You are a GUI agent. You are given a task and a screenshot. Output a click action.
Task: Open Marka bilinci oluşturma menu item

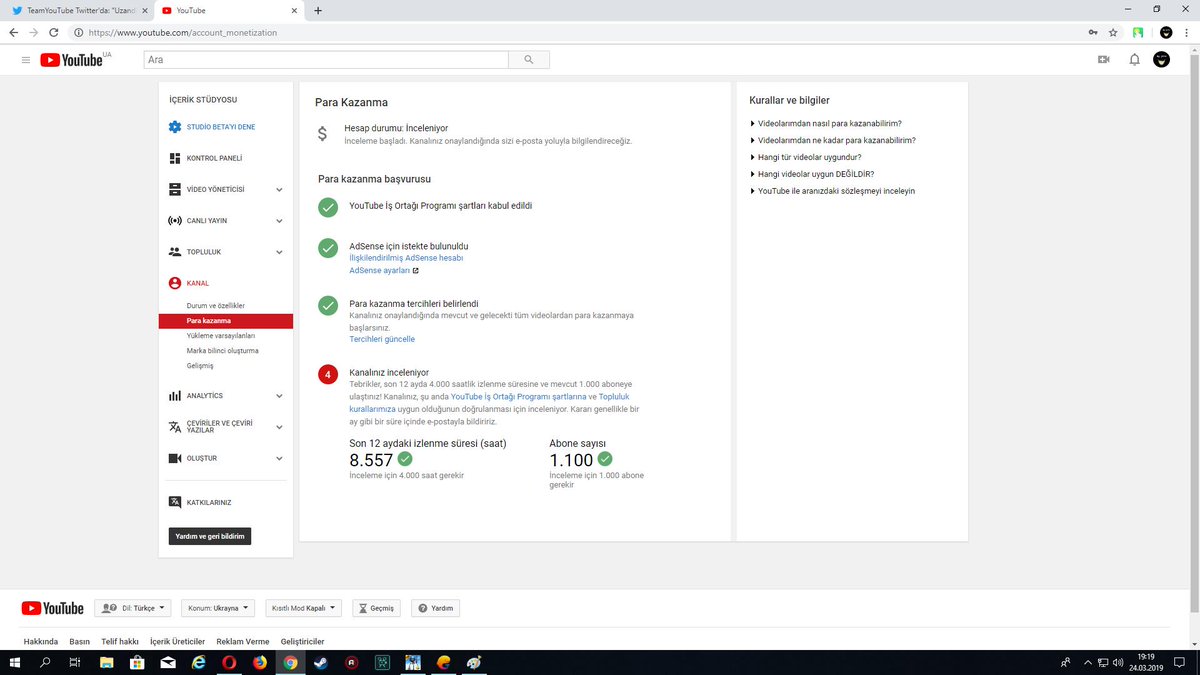223,351
